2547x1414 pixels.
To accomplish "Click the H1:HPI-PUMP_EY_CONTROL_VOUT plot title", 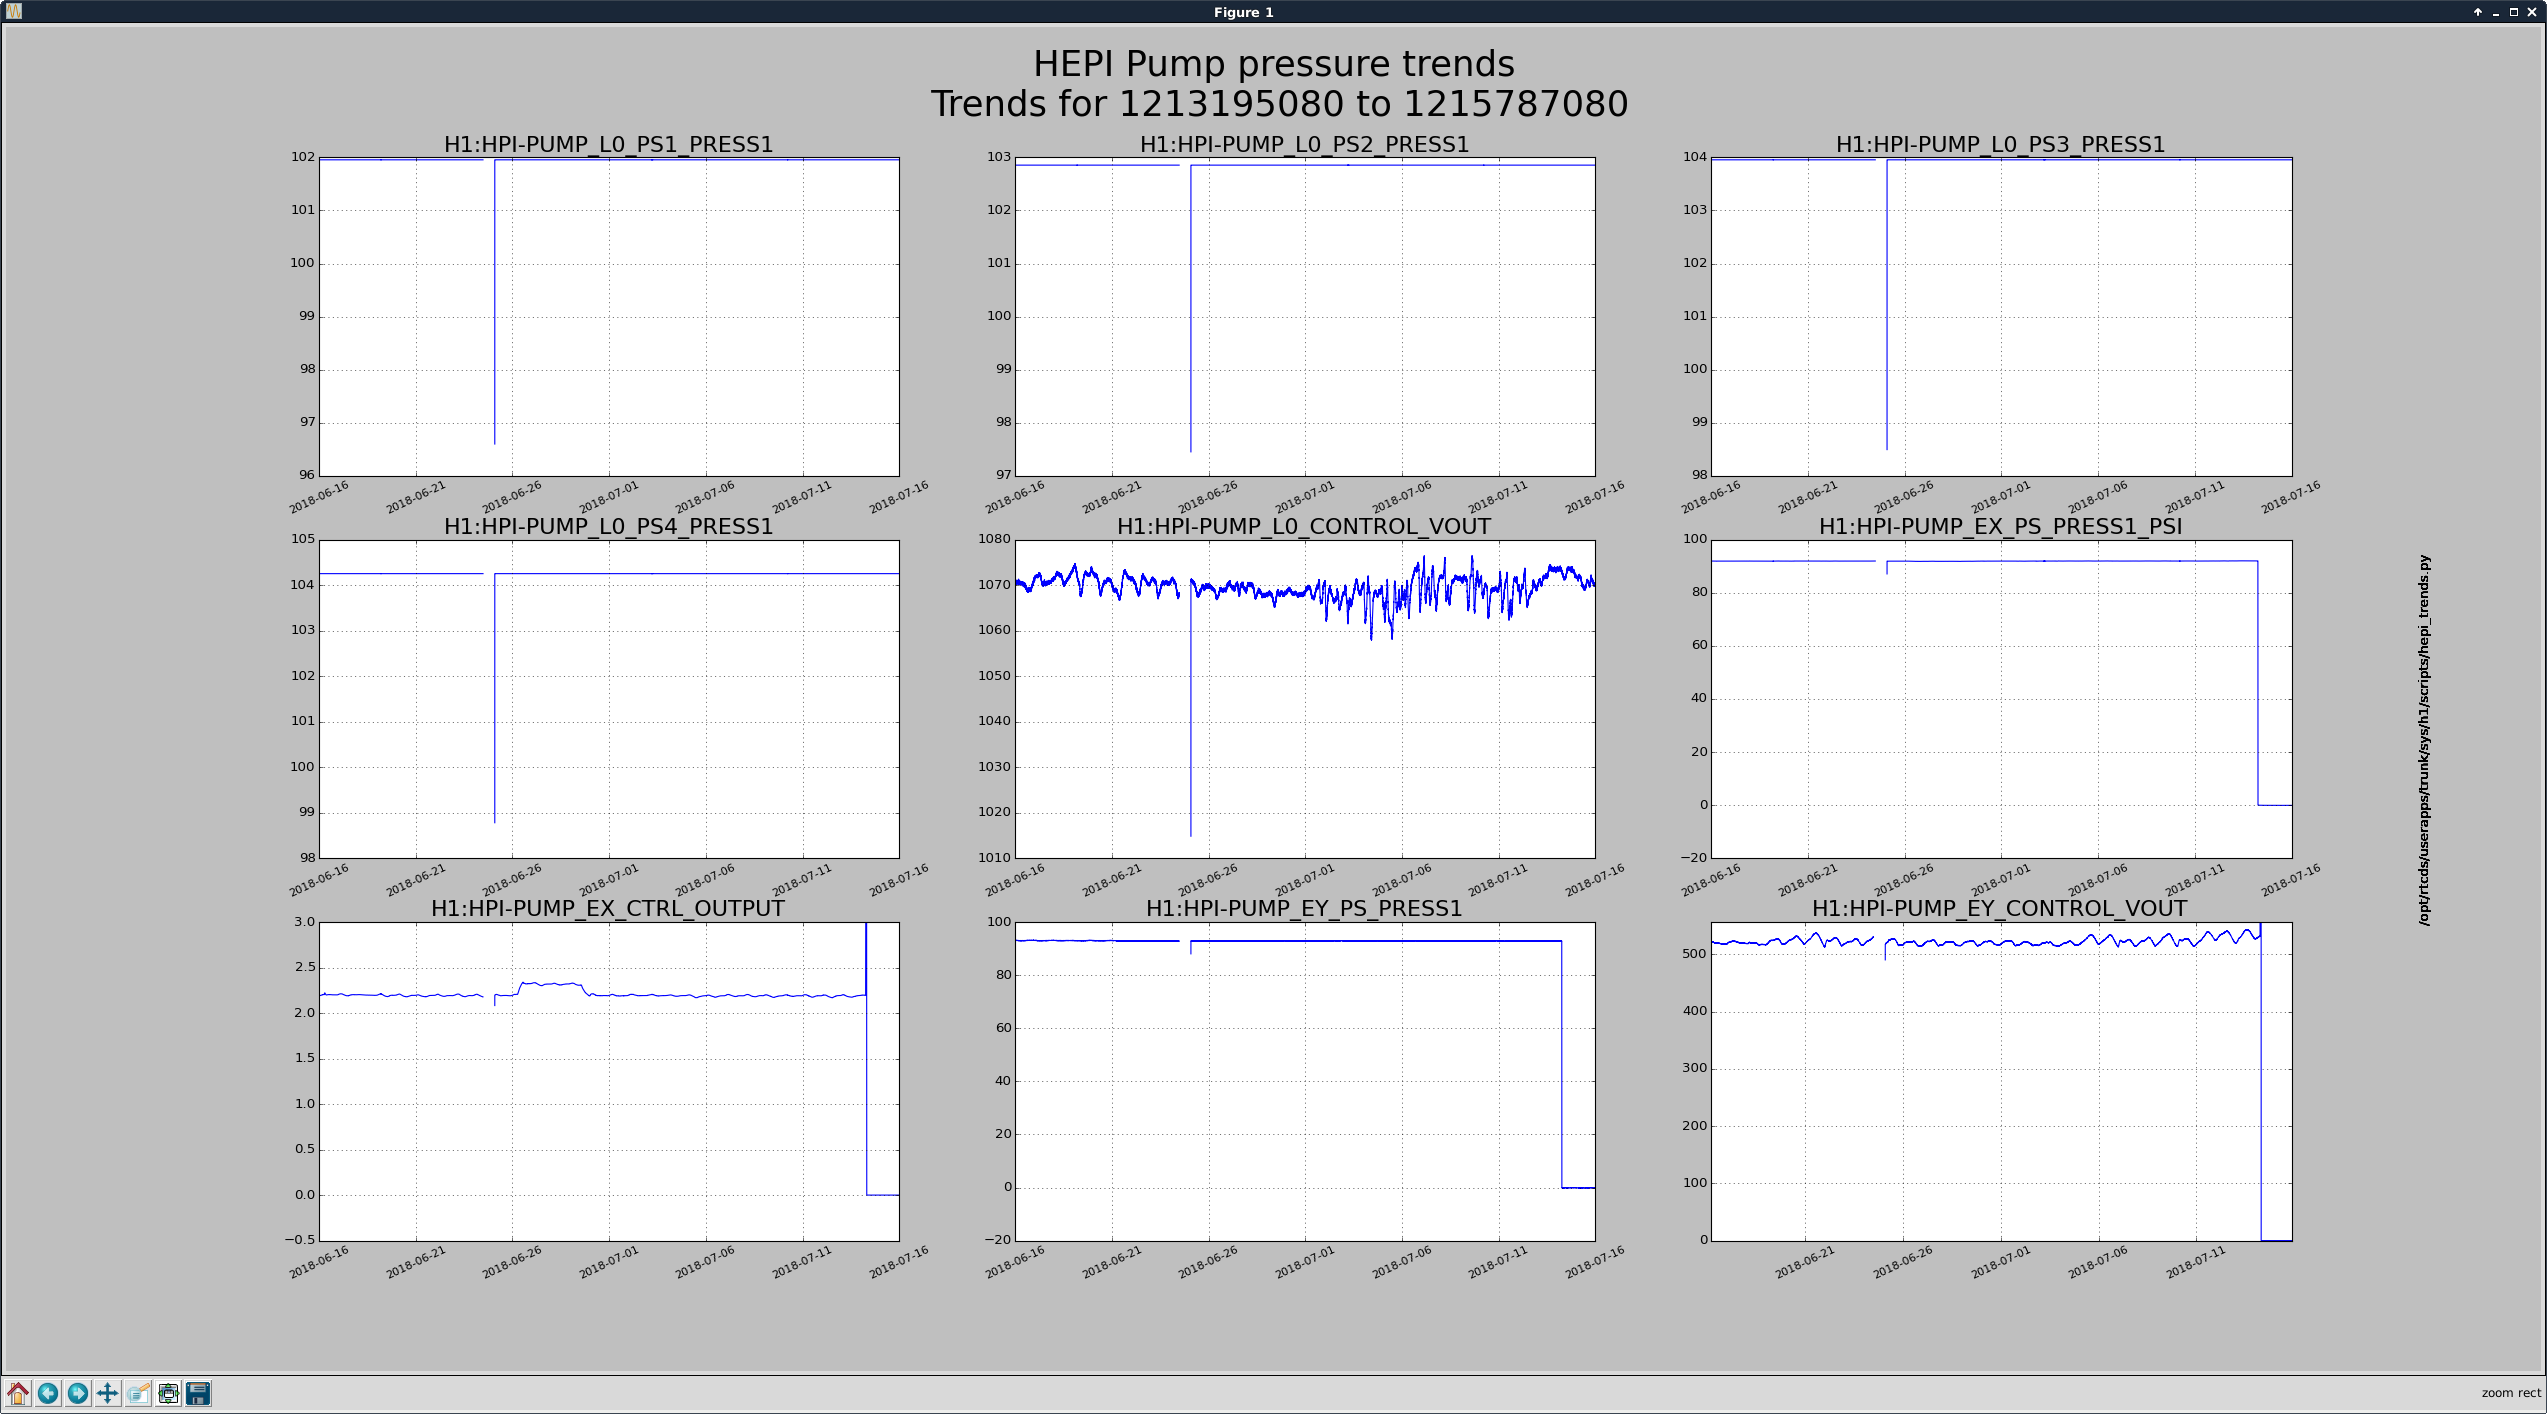I will [x=2000, y=909].
